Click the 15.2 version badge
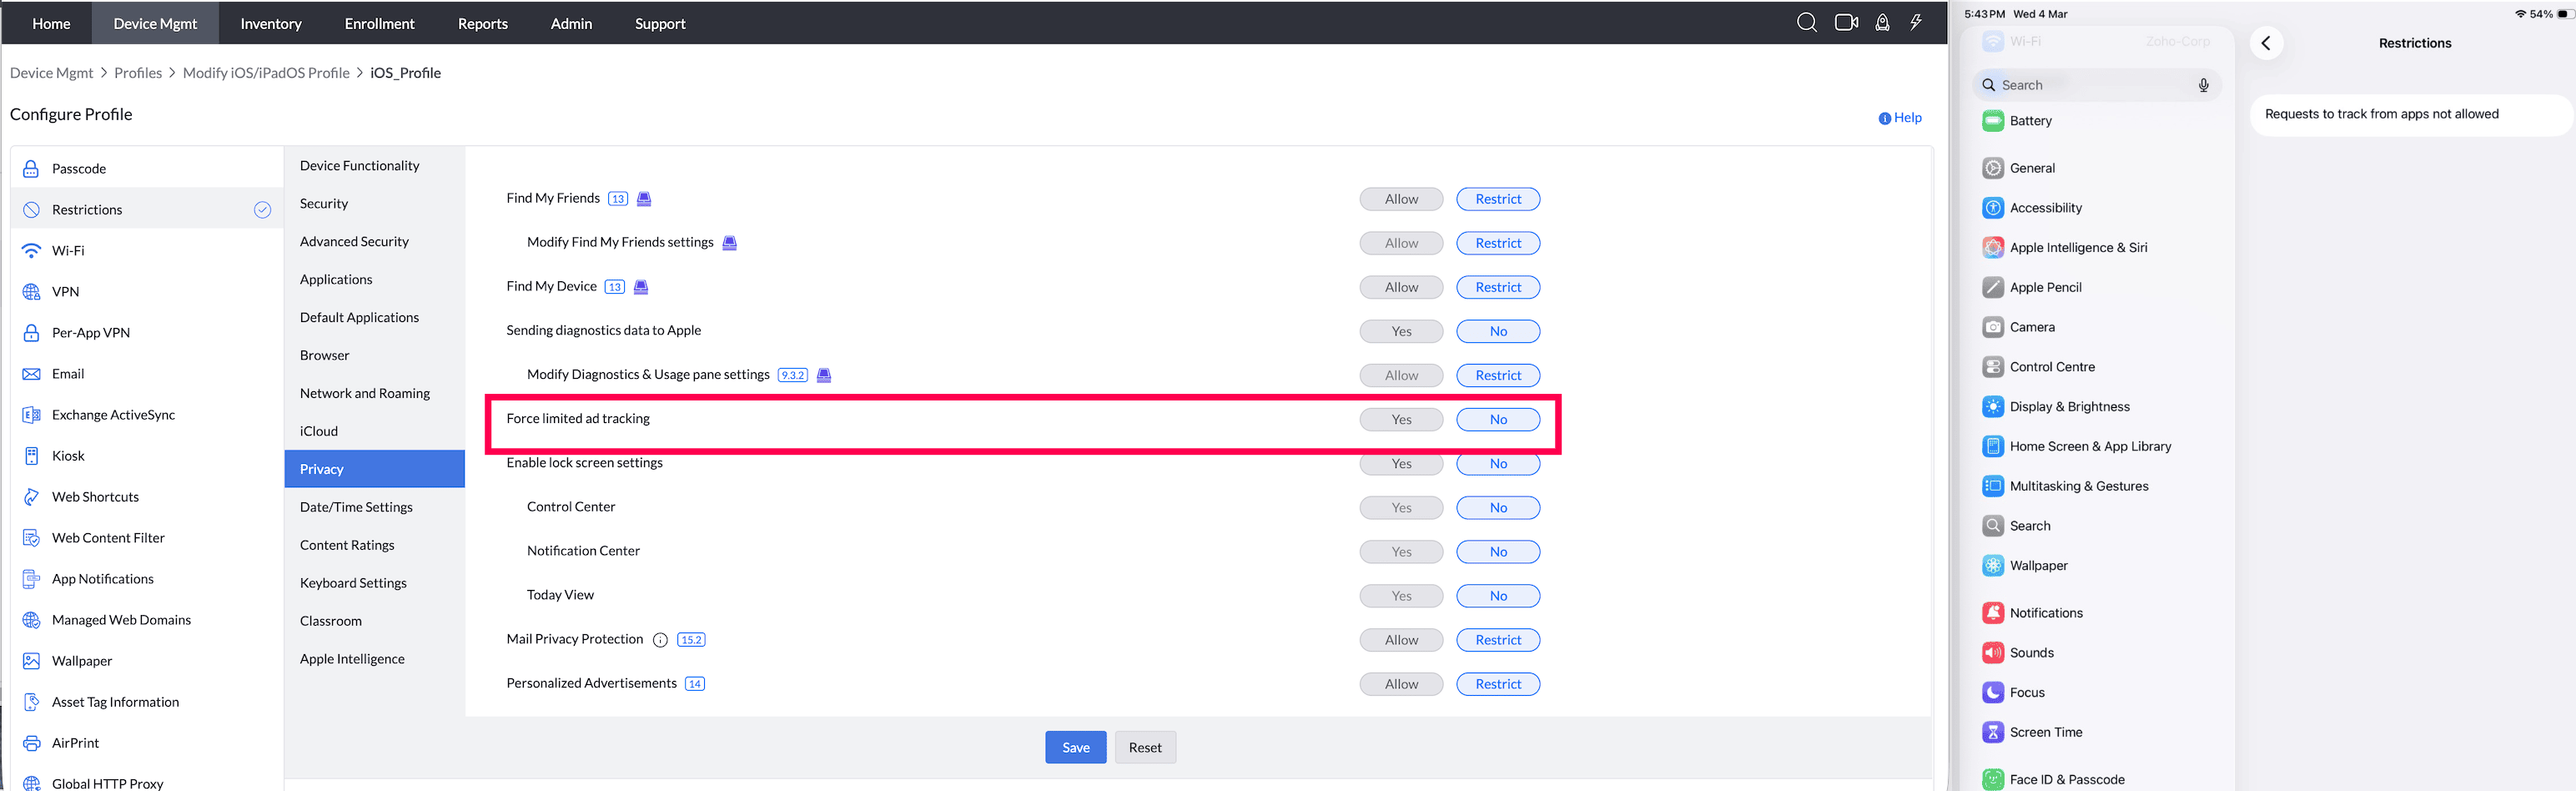This screenshot has width=2576, height=791. (x=691, y=640)
